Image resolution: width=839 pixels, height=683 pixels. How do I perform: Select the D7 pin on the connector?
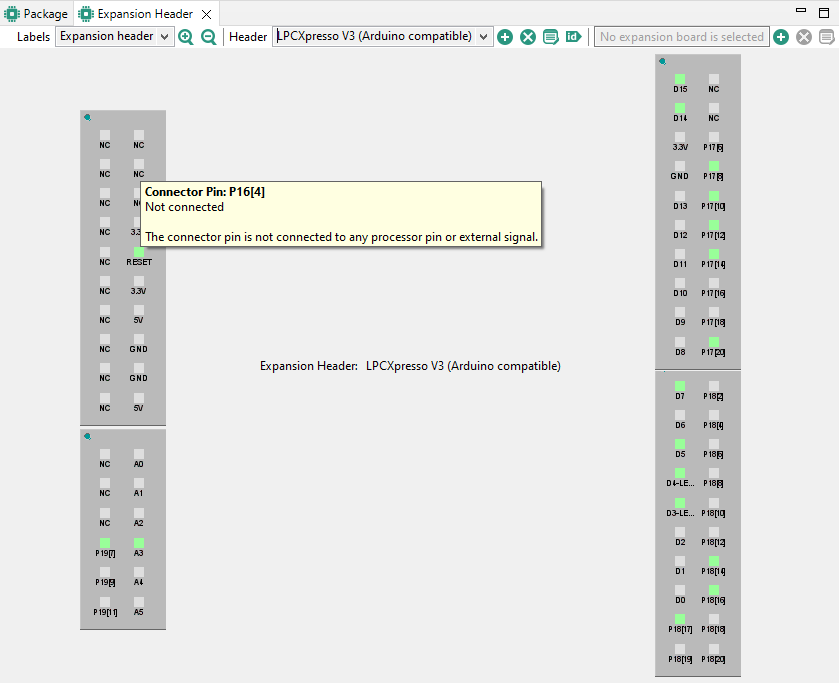680,385
